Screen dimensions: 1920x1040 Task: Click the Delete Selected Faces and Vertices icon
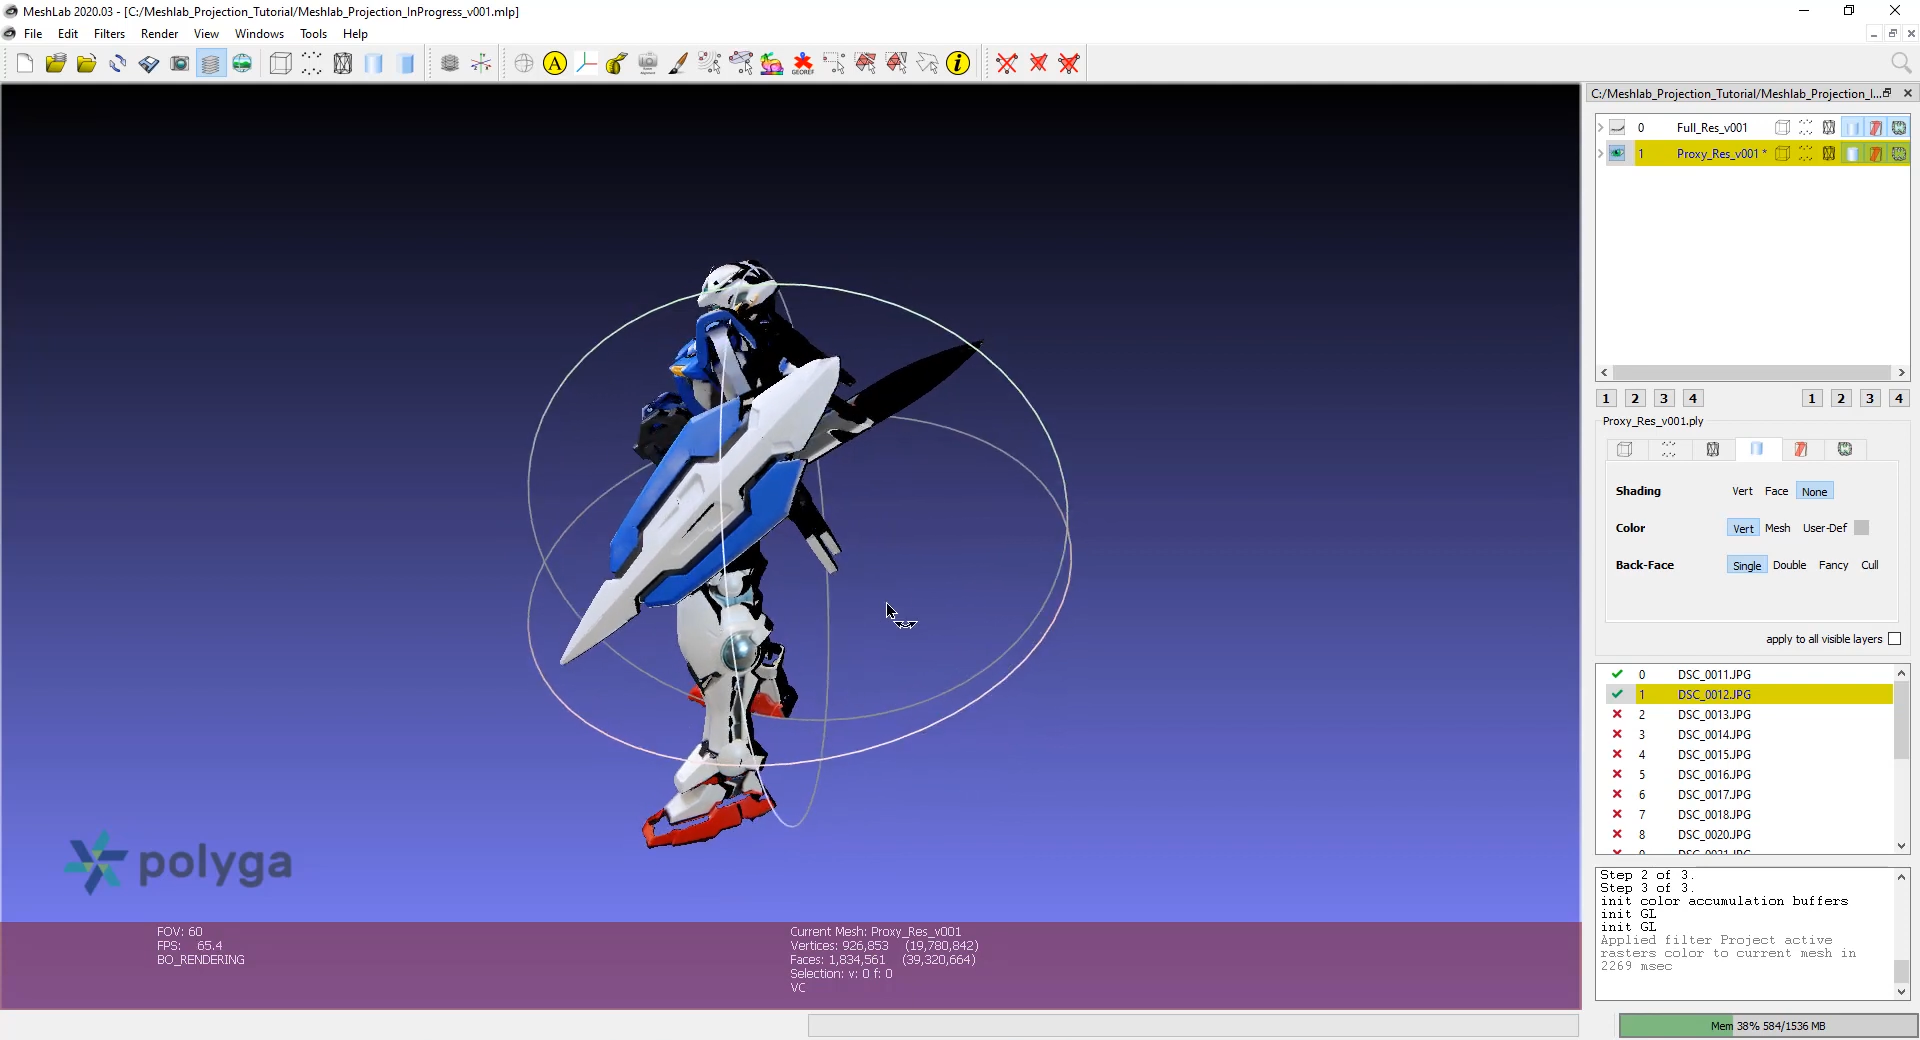(x=1069, y=64)
